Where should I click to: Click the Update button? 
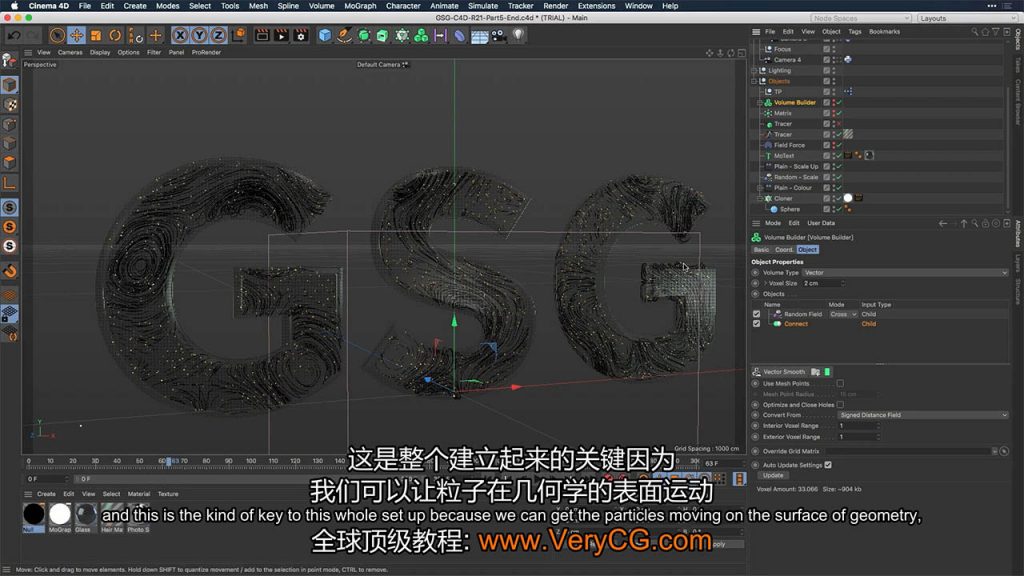(x=773, y=475)
